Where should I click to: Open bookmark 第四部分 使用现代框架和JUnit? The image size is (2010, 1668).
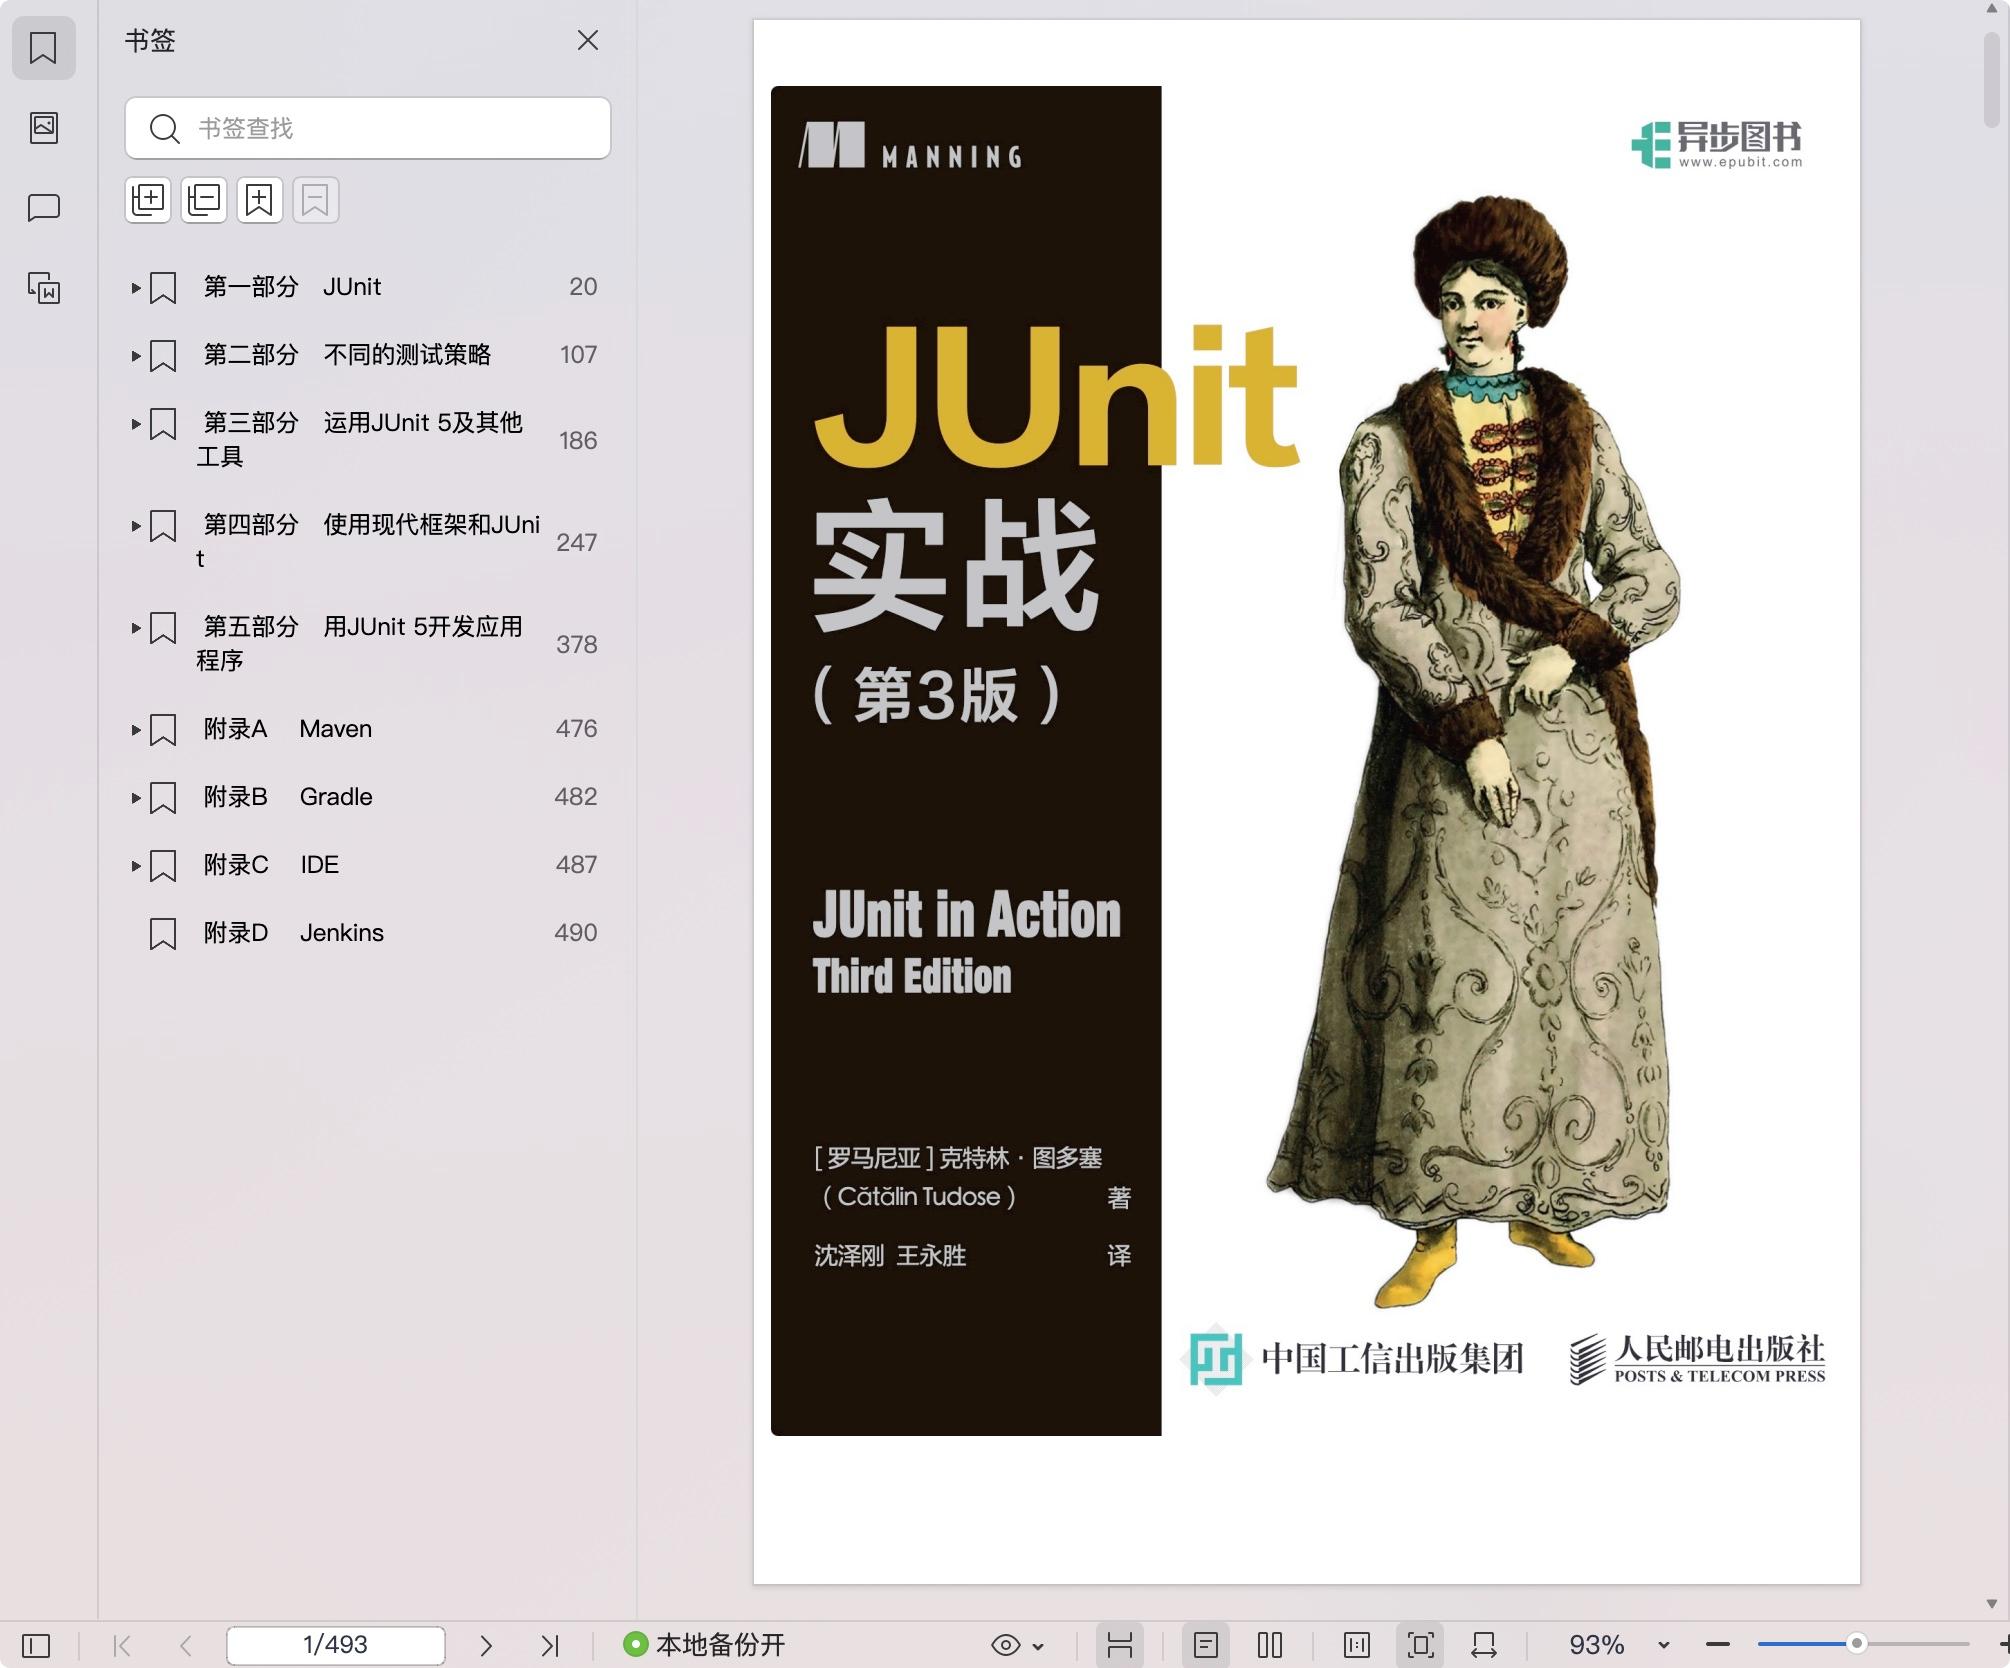[368, 542]
